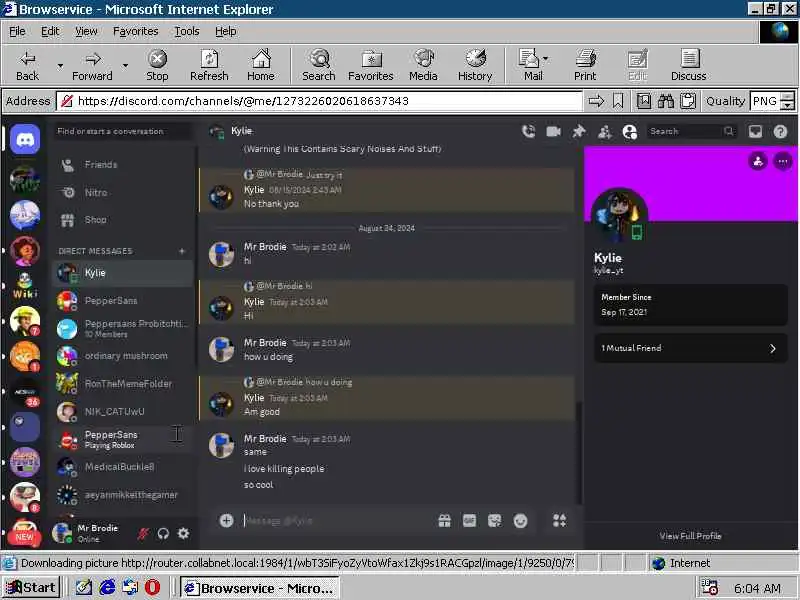Expand the 1 Mutual Friend row

[x=690, y=348]
